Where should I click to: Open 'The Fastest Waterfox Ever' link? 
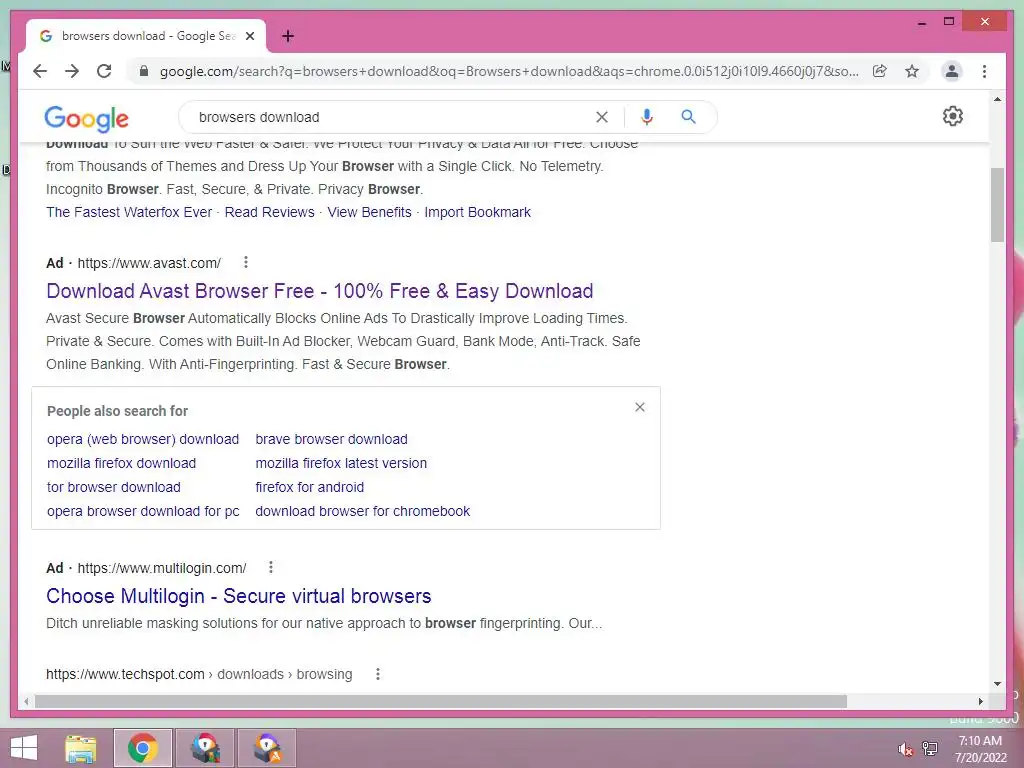click(x=129, y=212)
